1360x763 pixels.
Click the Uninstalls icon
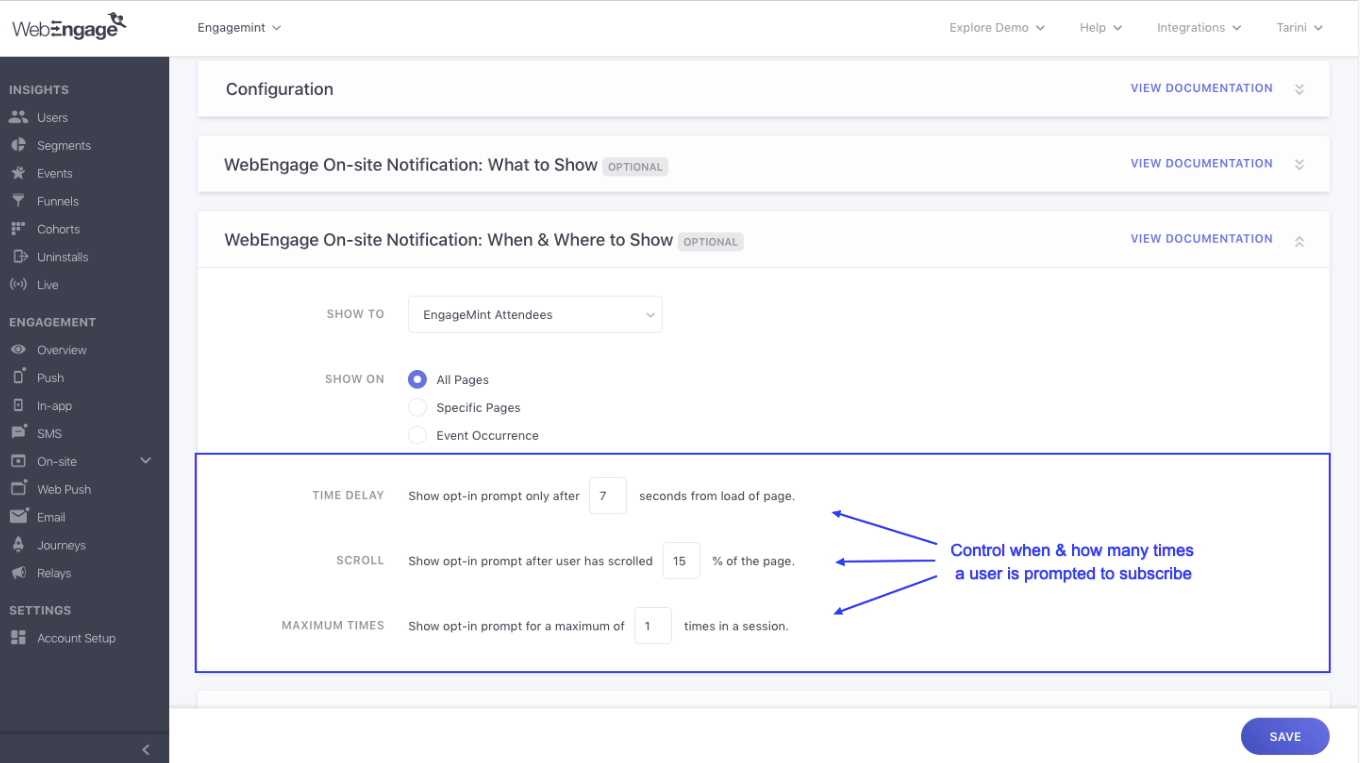18,257
